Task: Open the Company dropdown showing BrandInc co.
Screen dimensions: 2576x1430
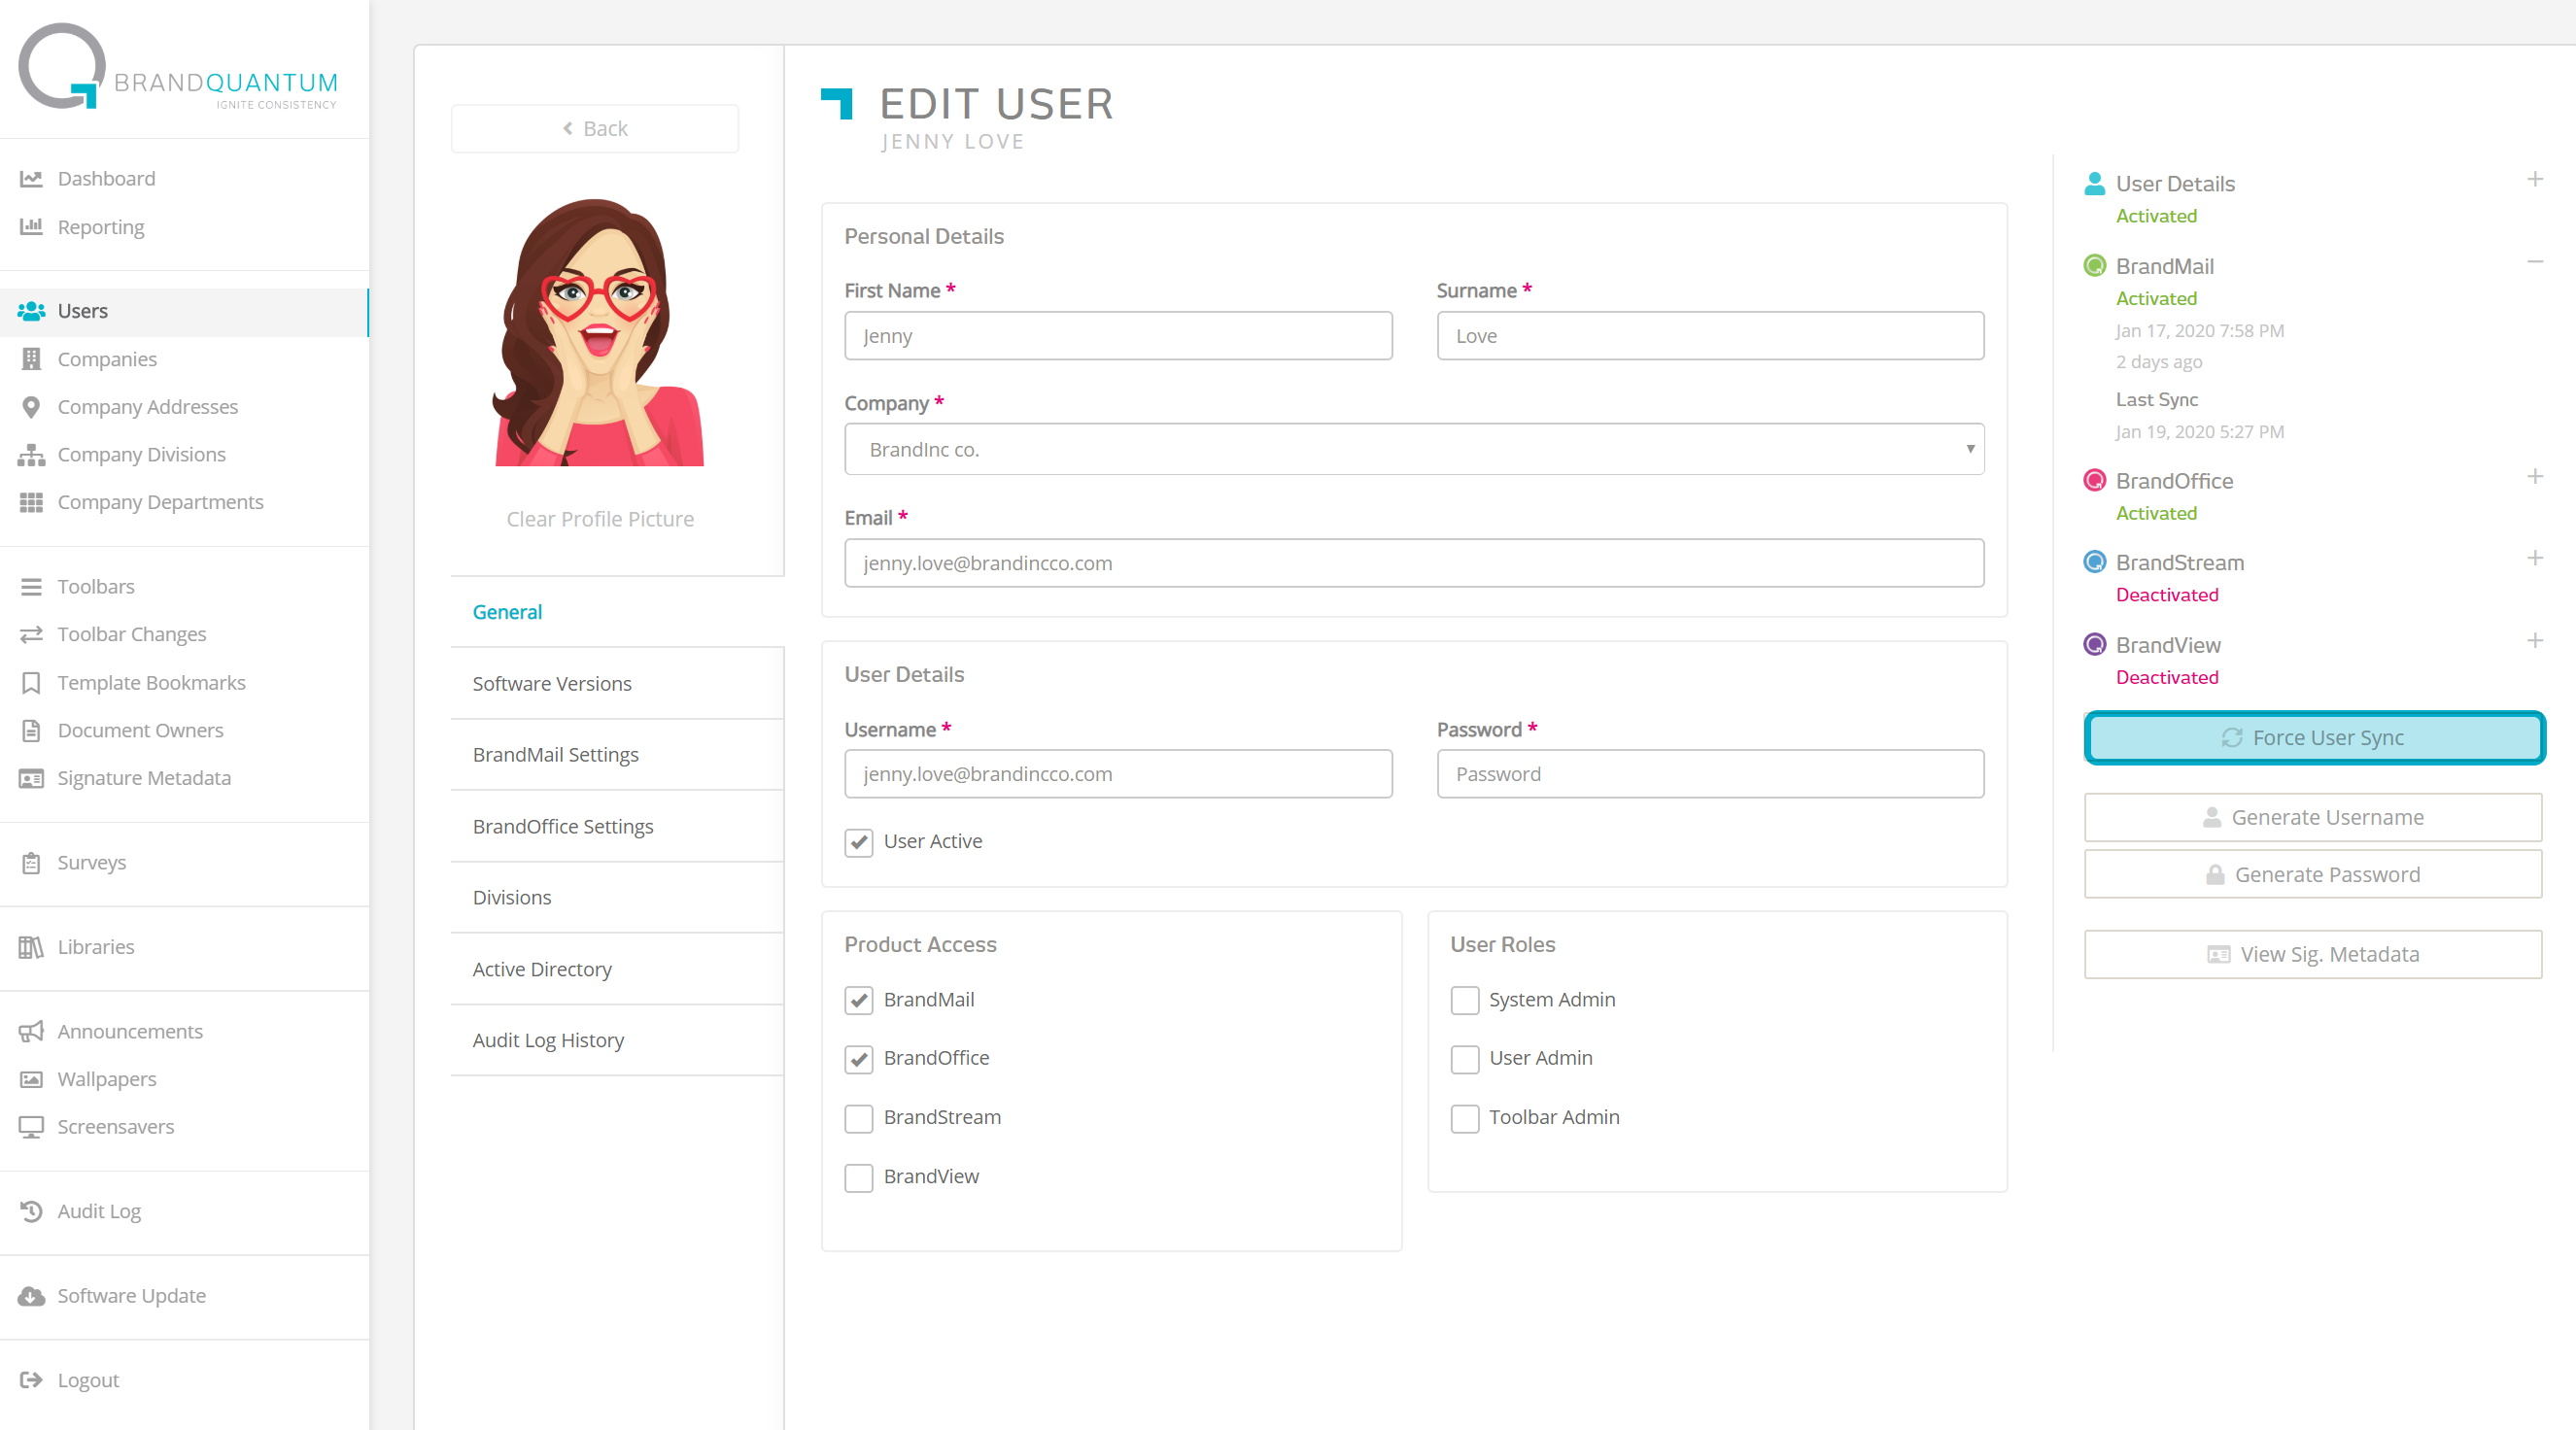Action: pyautogui.click(x=1413, y=450)
